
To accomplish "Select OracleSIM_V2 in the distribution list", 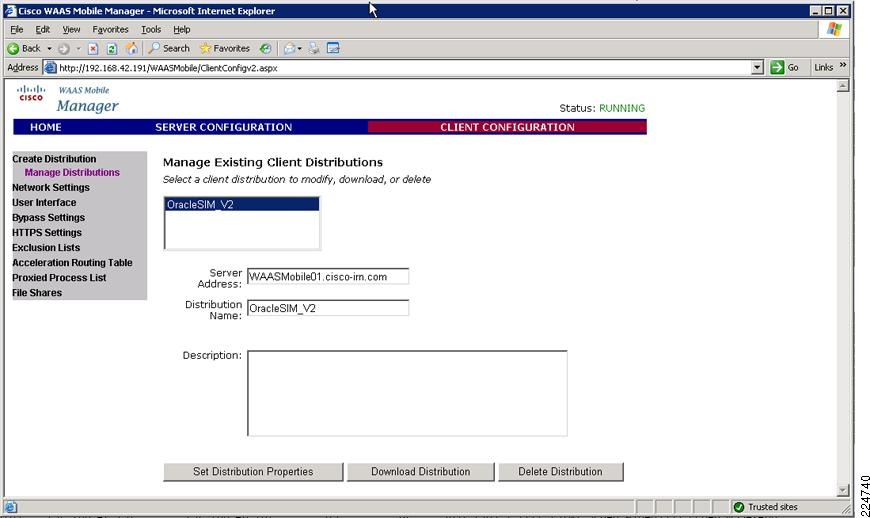I will [x=242, y=205].
